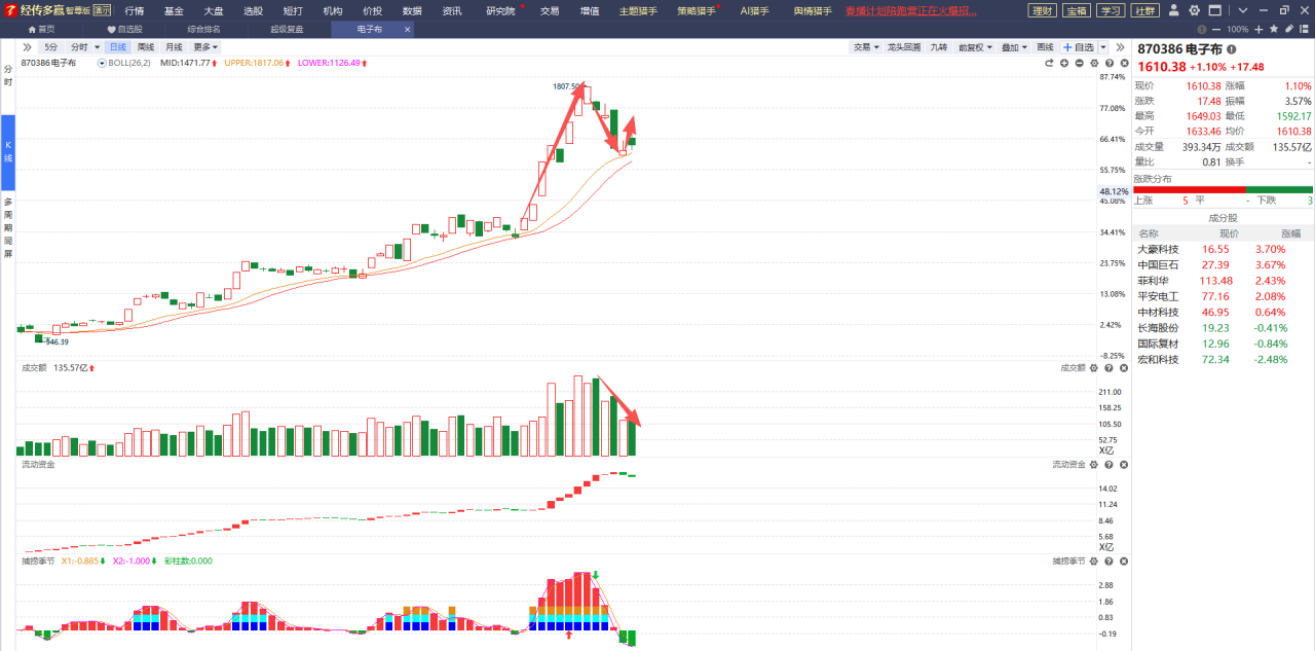
Task: Expand the title bar chevron menu
Action: point(1243,10)
